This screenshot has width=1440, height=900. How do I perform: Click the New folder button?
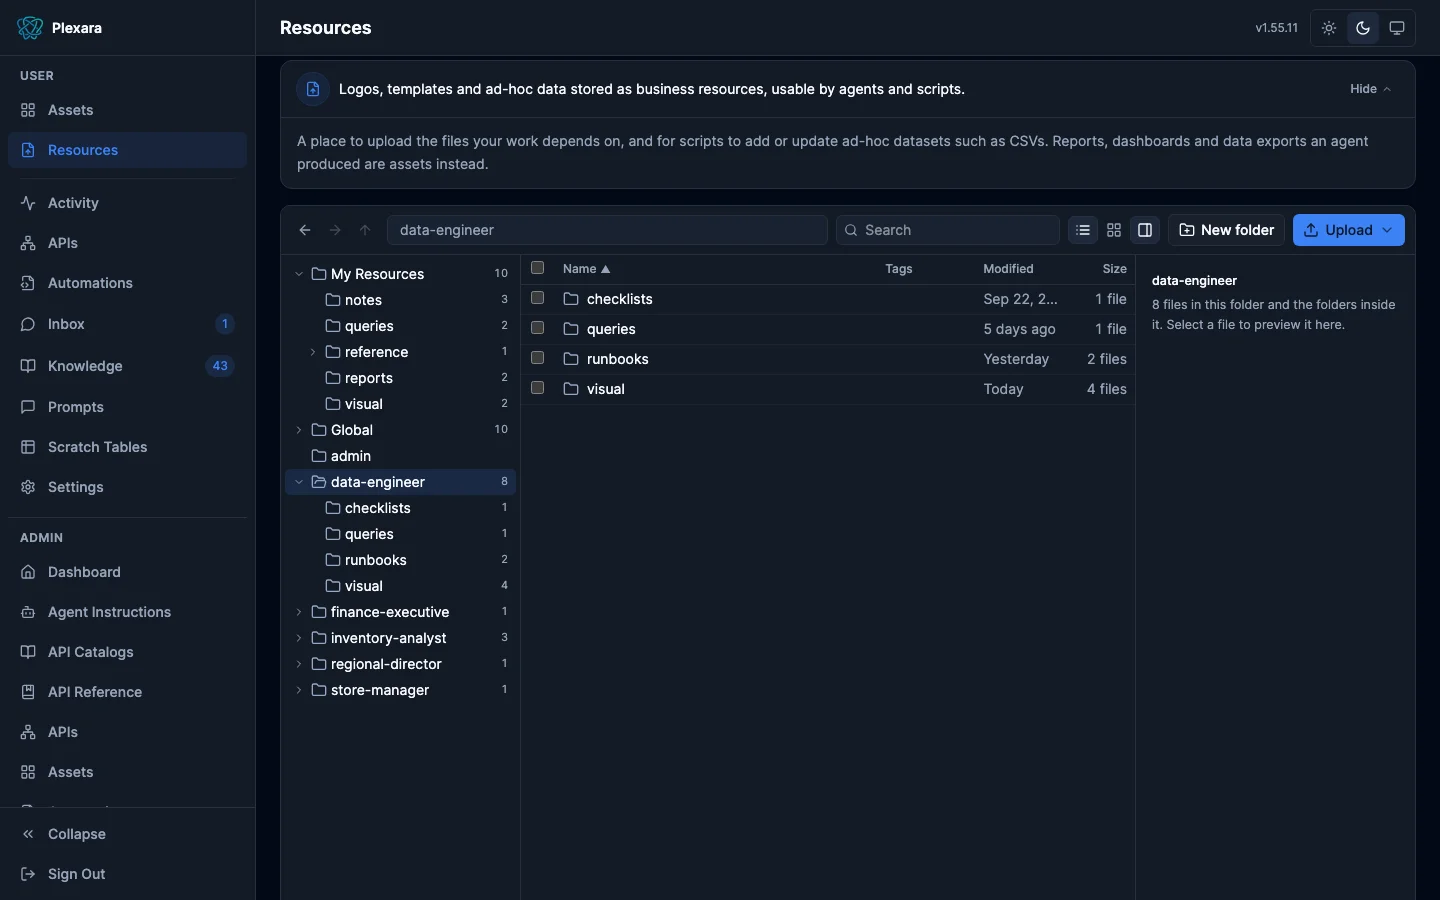1226,230
